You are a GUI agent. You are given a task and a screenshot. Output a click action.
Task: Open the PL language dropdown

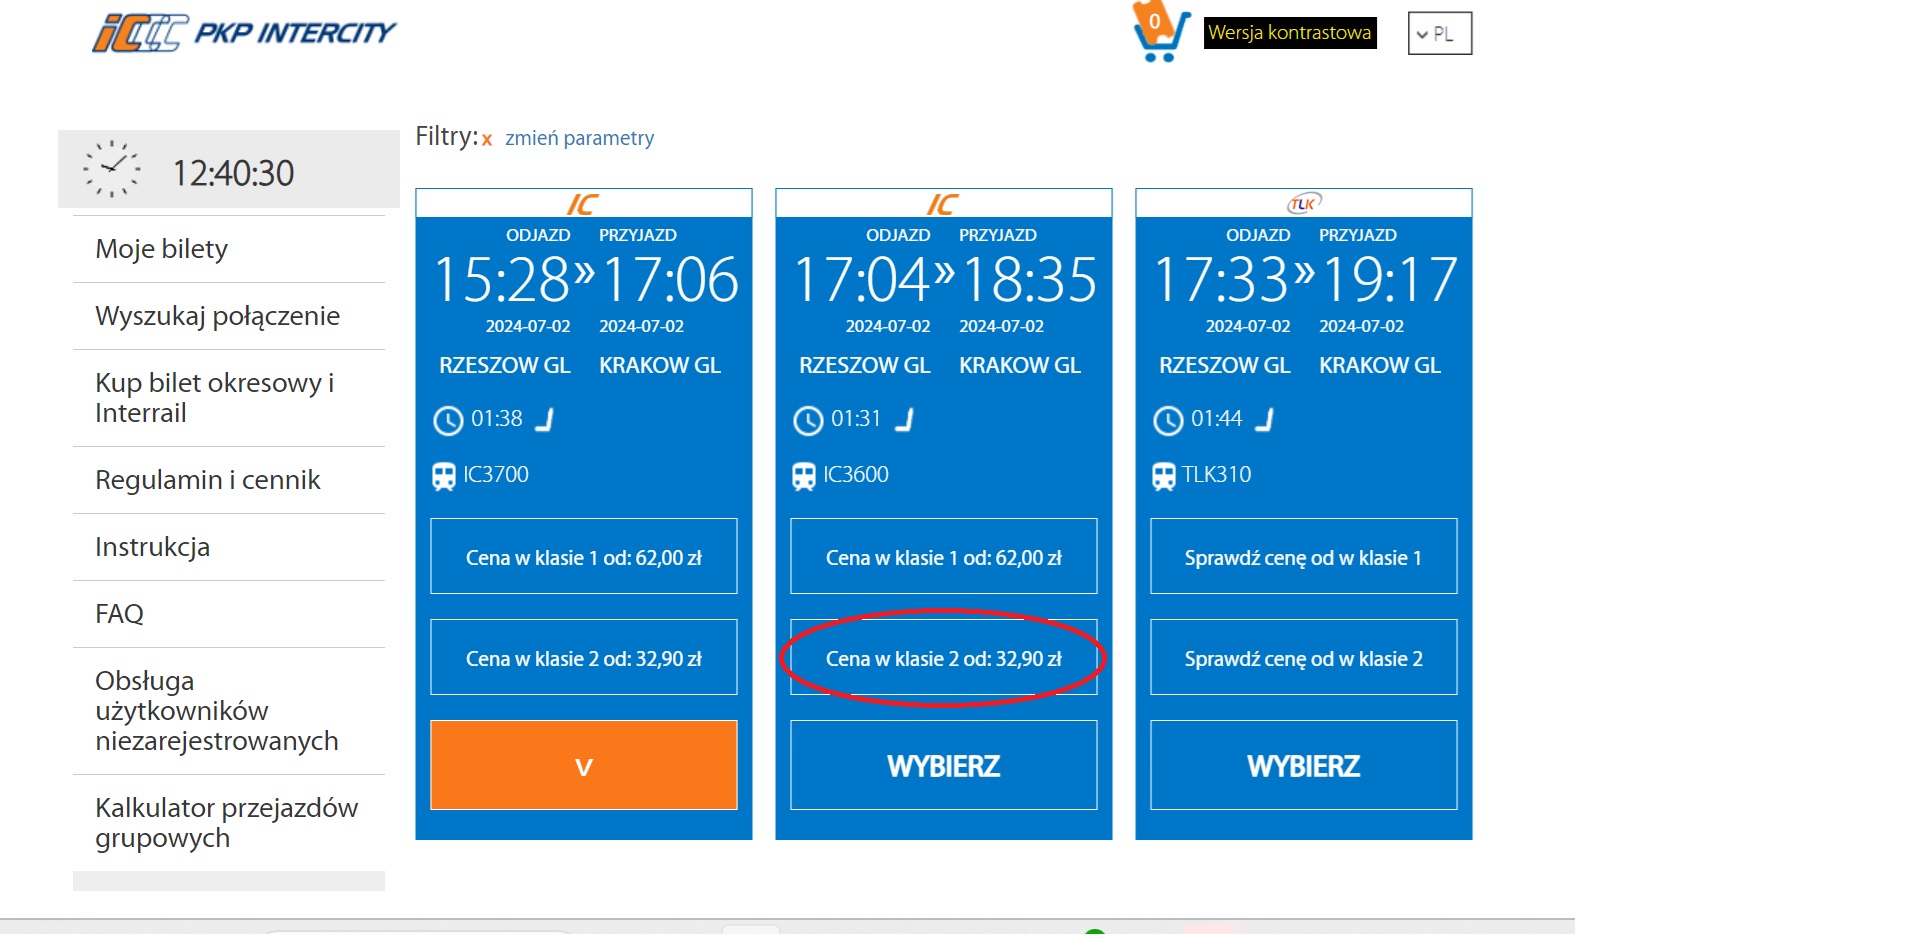(1439, 34)
